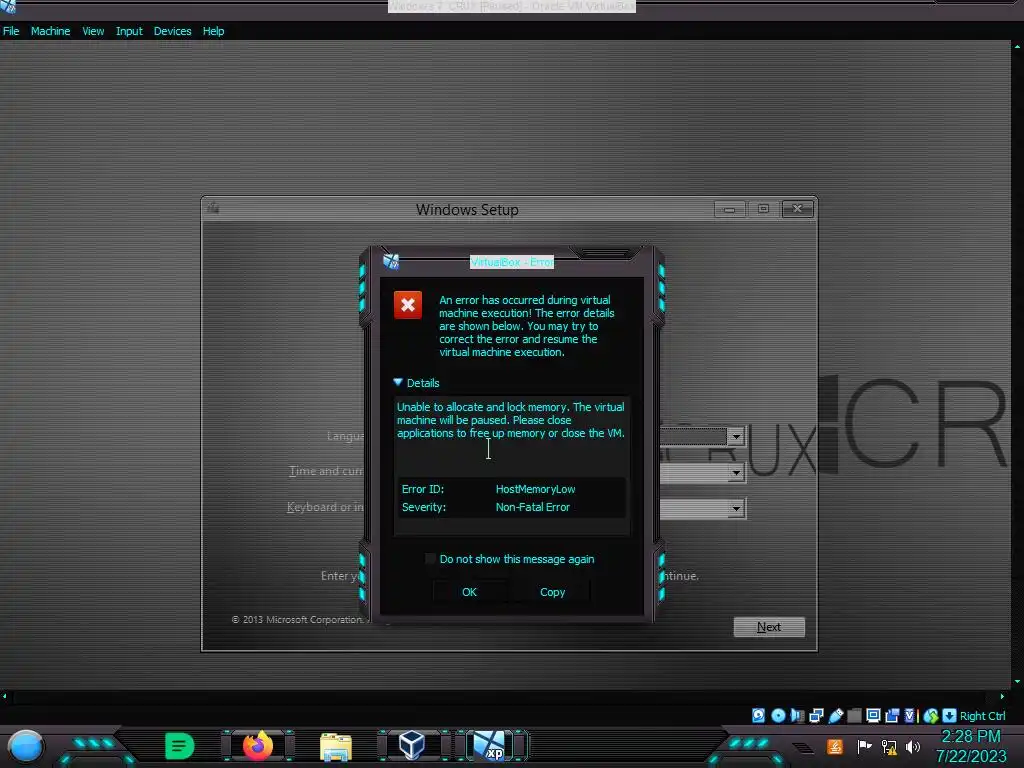The height and width of the screenshot is (768, 1024).
Task: Open the File menu
Action: [x=11, y=31]
